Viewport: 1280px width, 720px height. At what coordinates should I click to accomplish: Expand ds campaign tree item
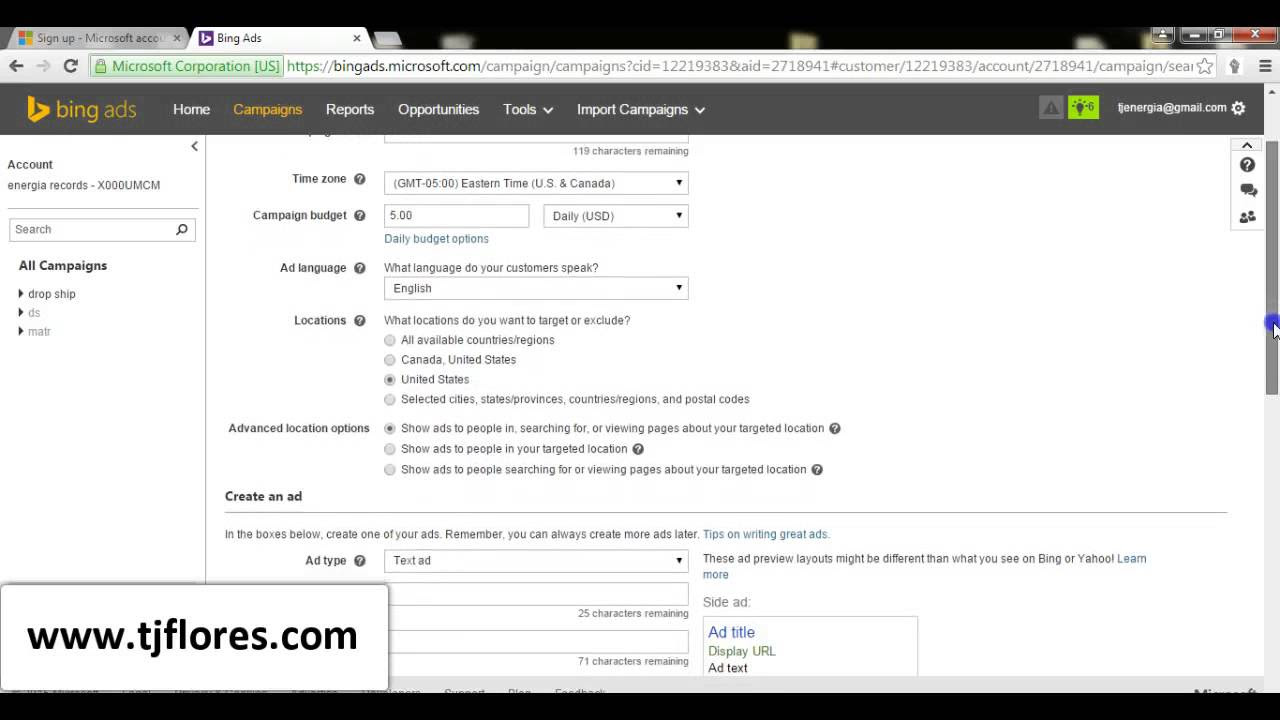click(x=21, y=313)
